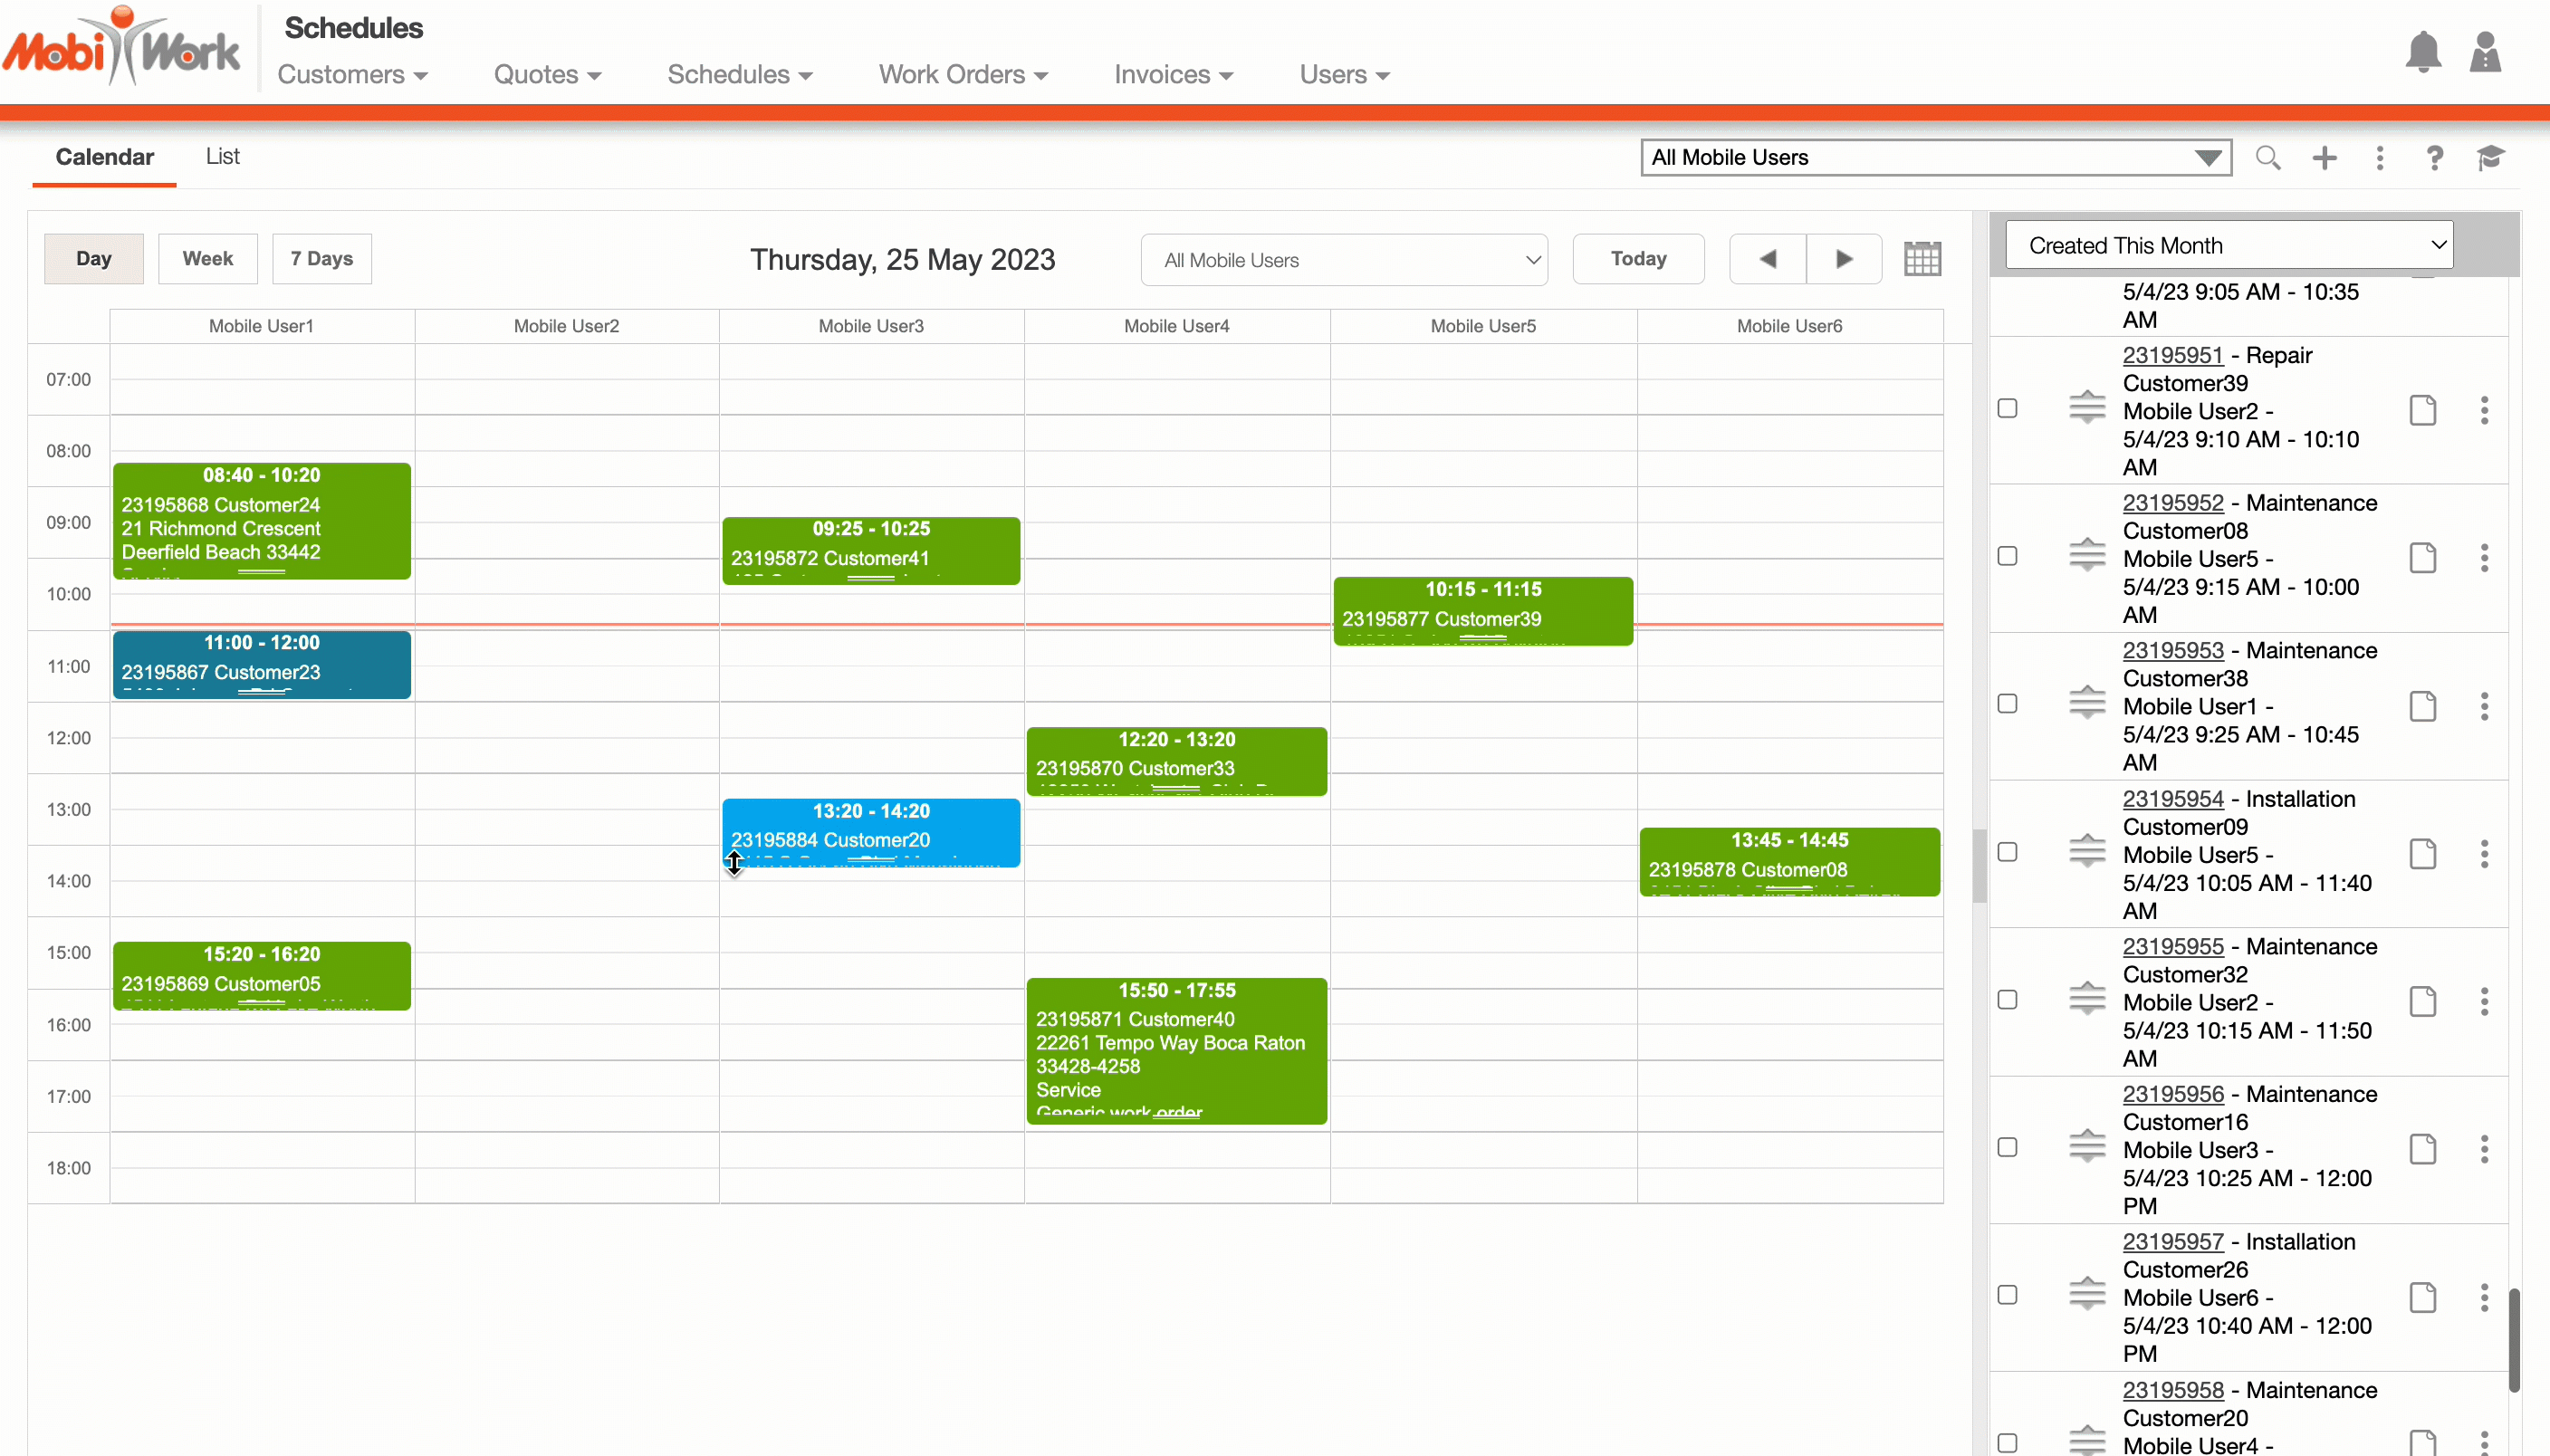Image resolution: width=2550 pixels, height=1456 pixels.
Task: Click the Today button
Action: click(x=1637, y=259)
